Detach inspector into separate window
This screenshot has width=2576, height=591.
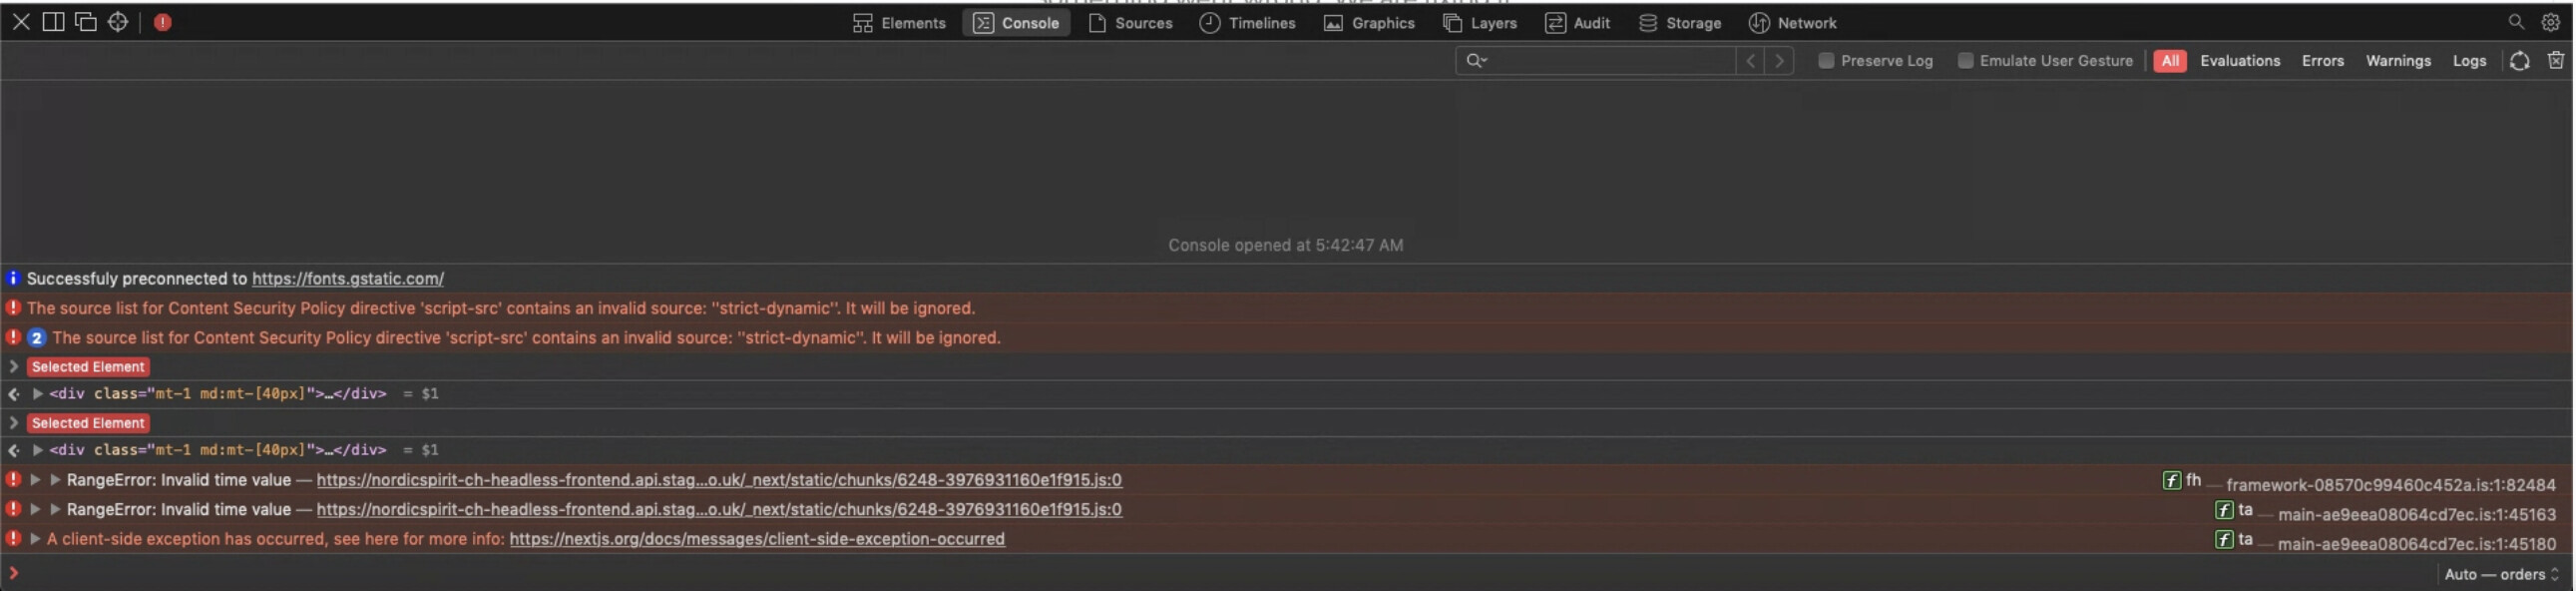click(86, 22)
